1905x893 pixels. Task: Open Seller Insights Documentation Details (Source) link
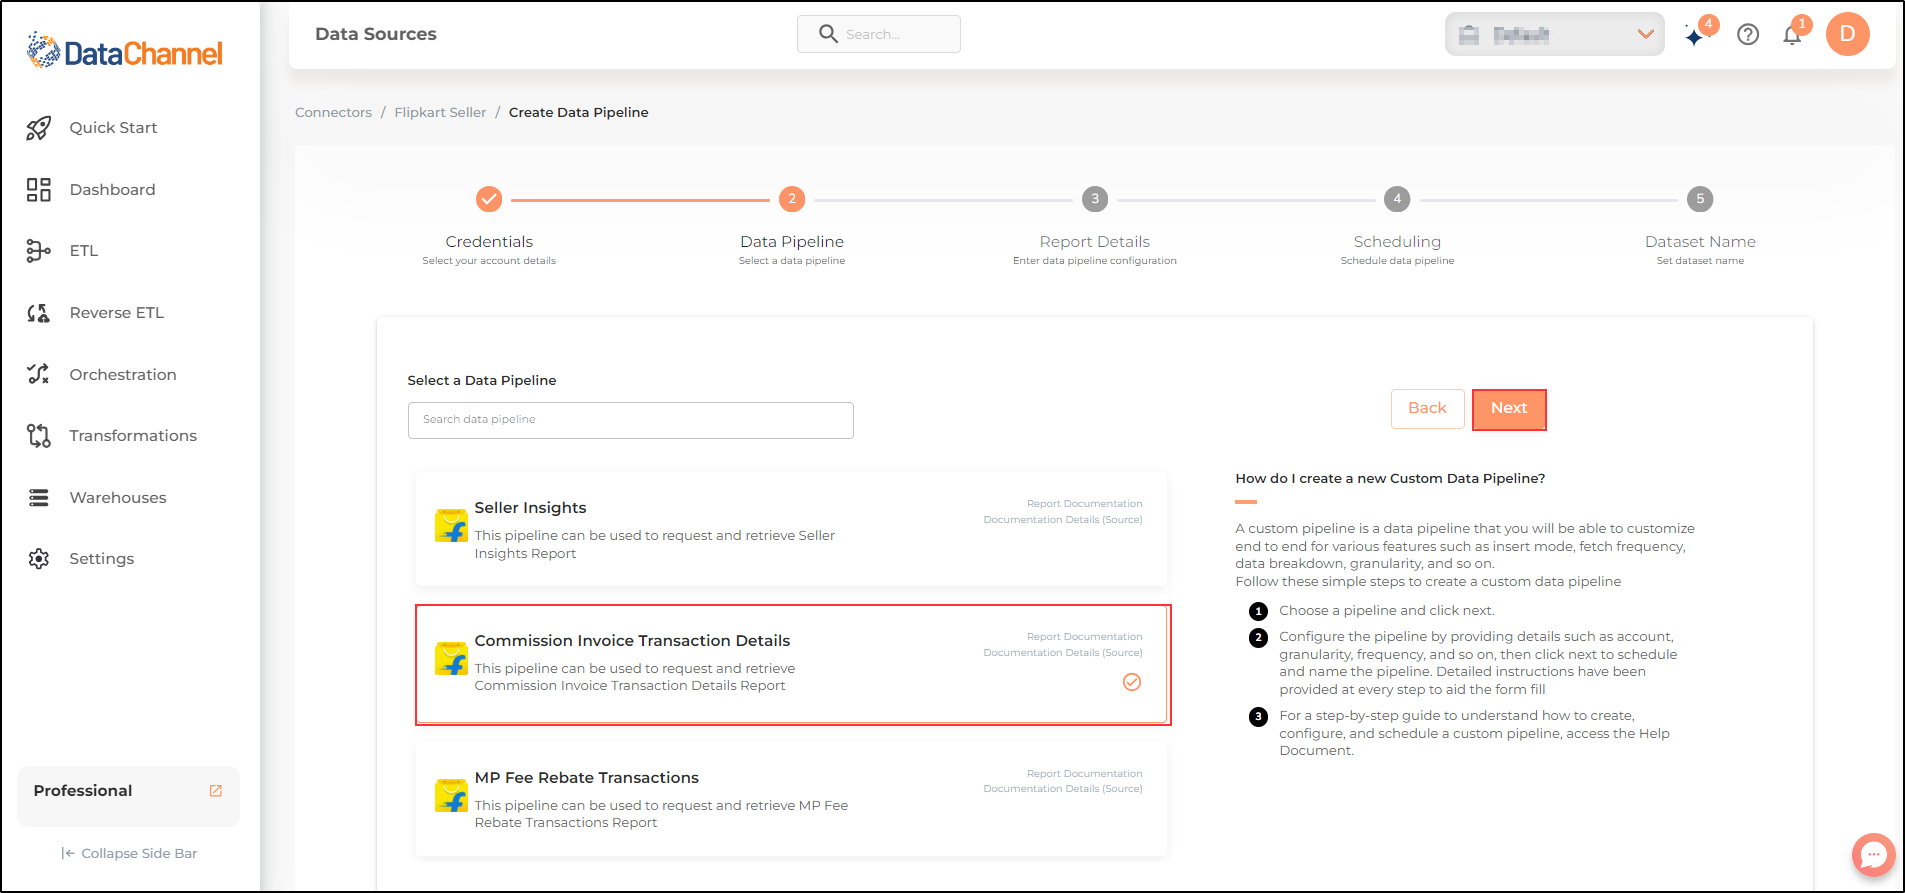tap(1062, 520)
